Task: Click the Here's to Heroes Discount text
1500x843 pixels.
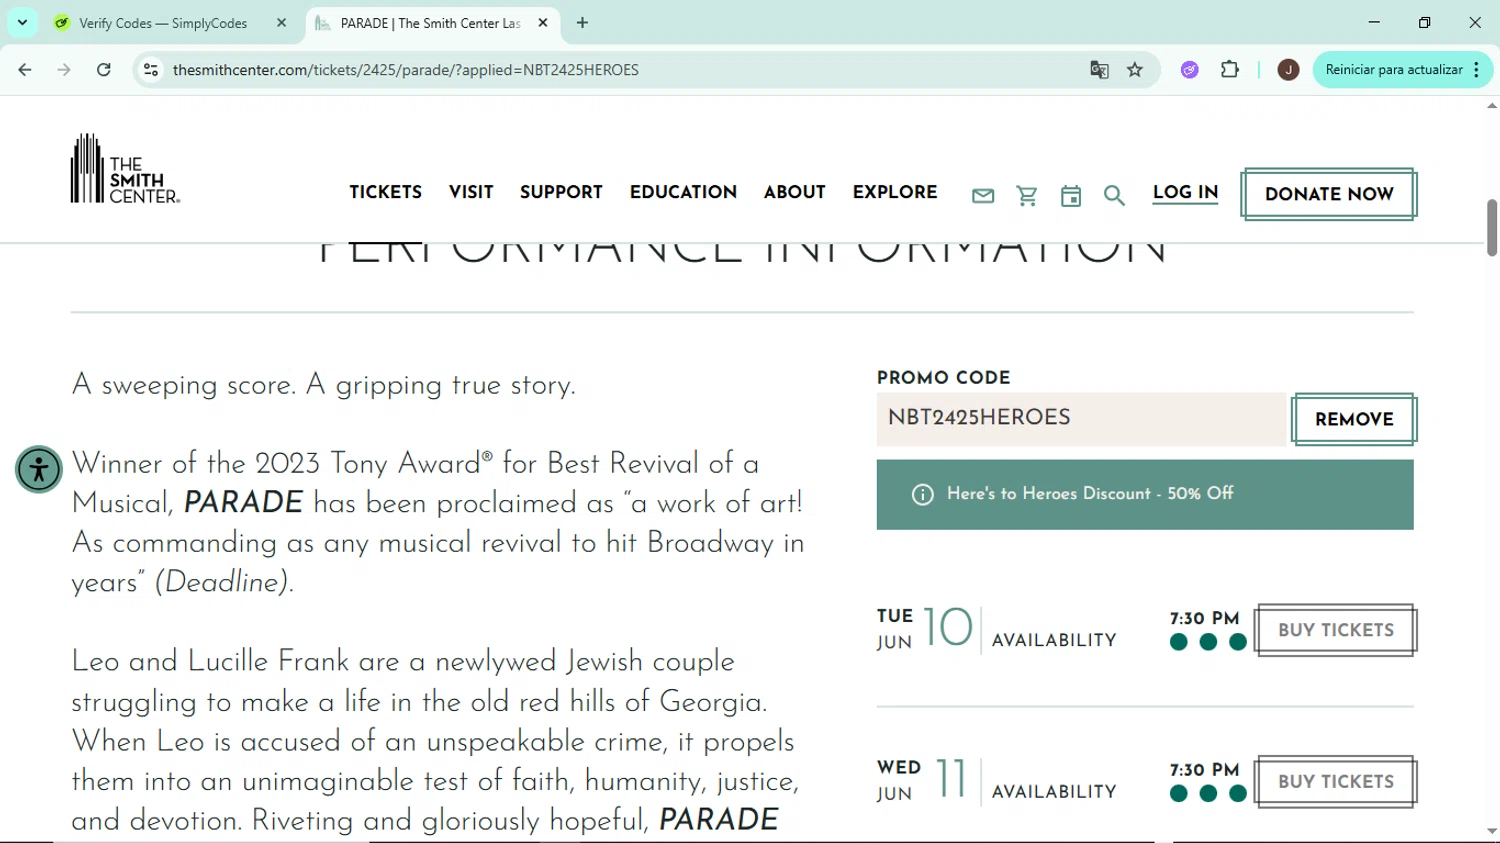Action: pos(1090,494)
